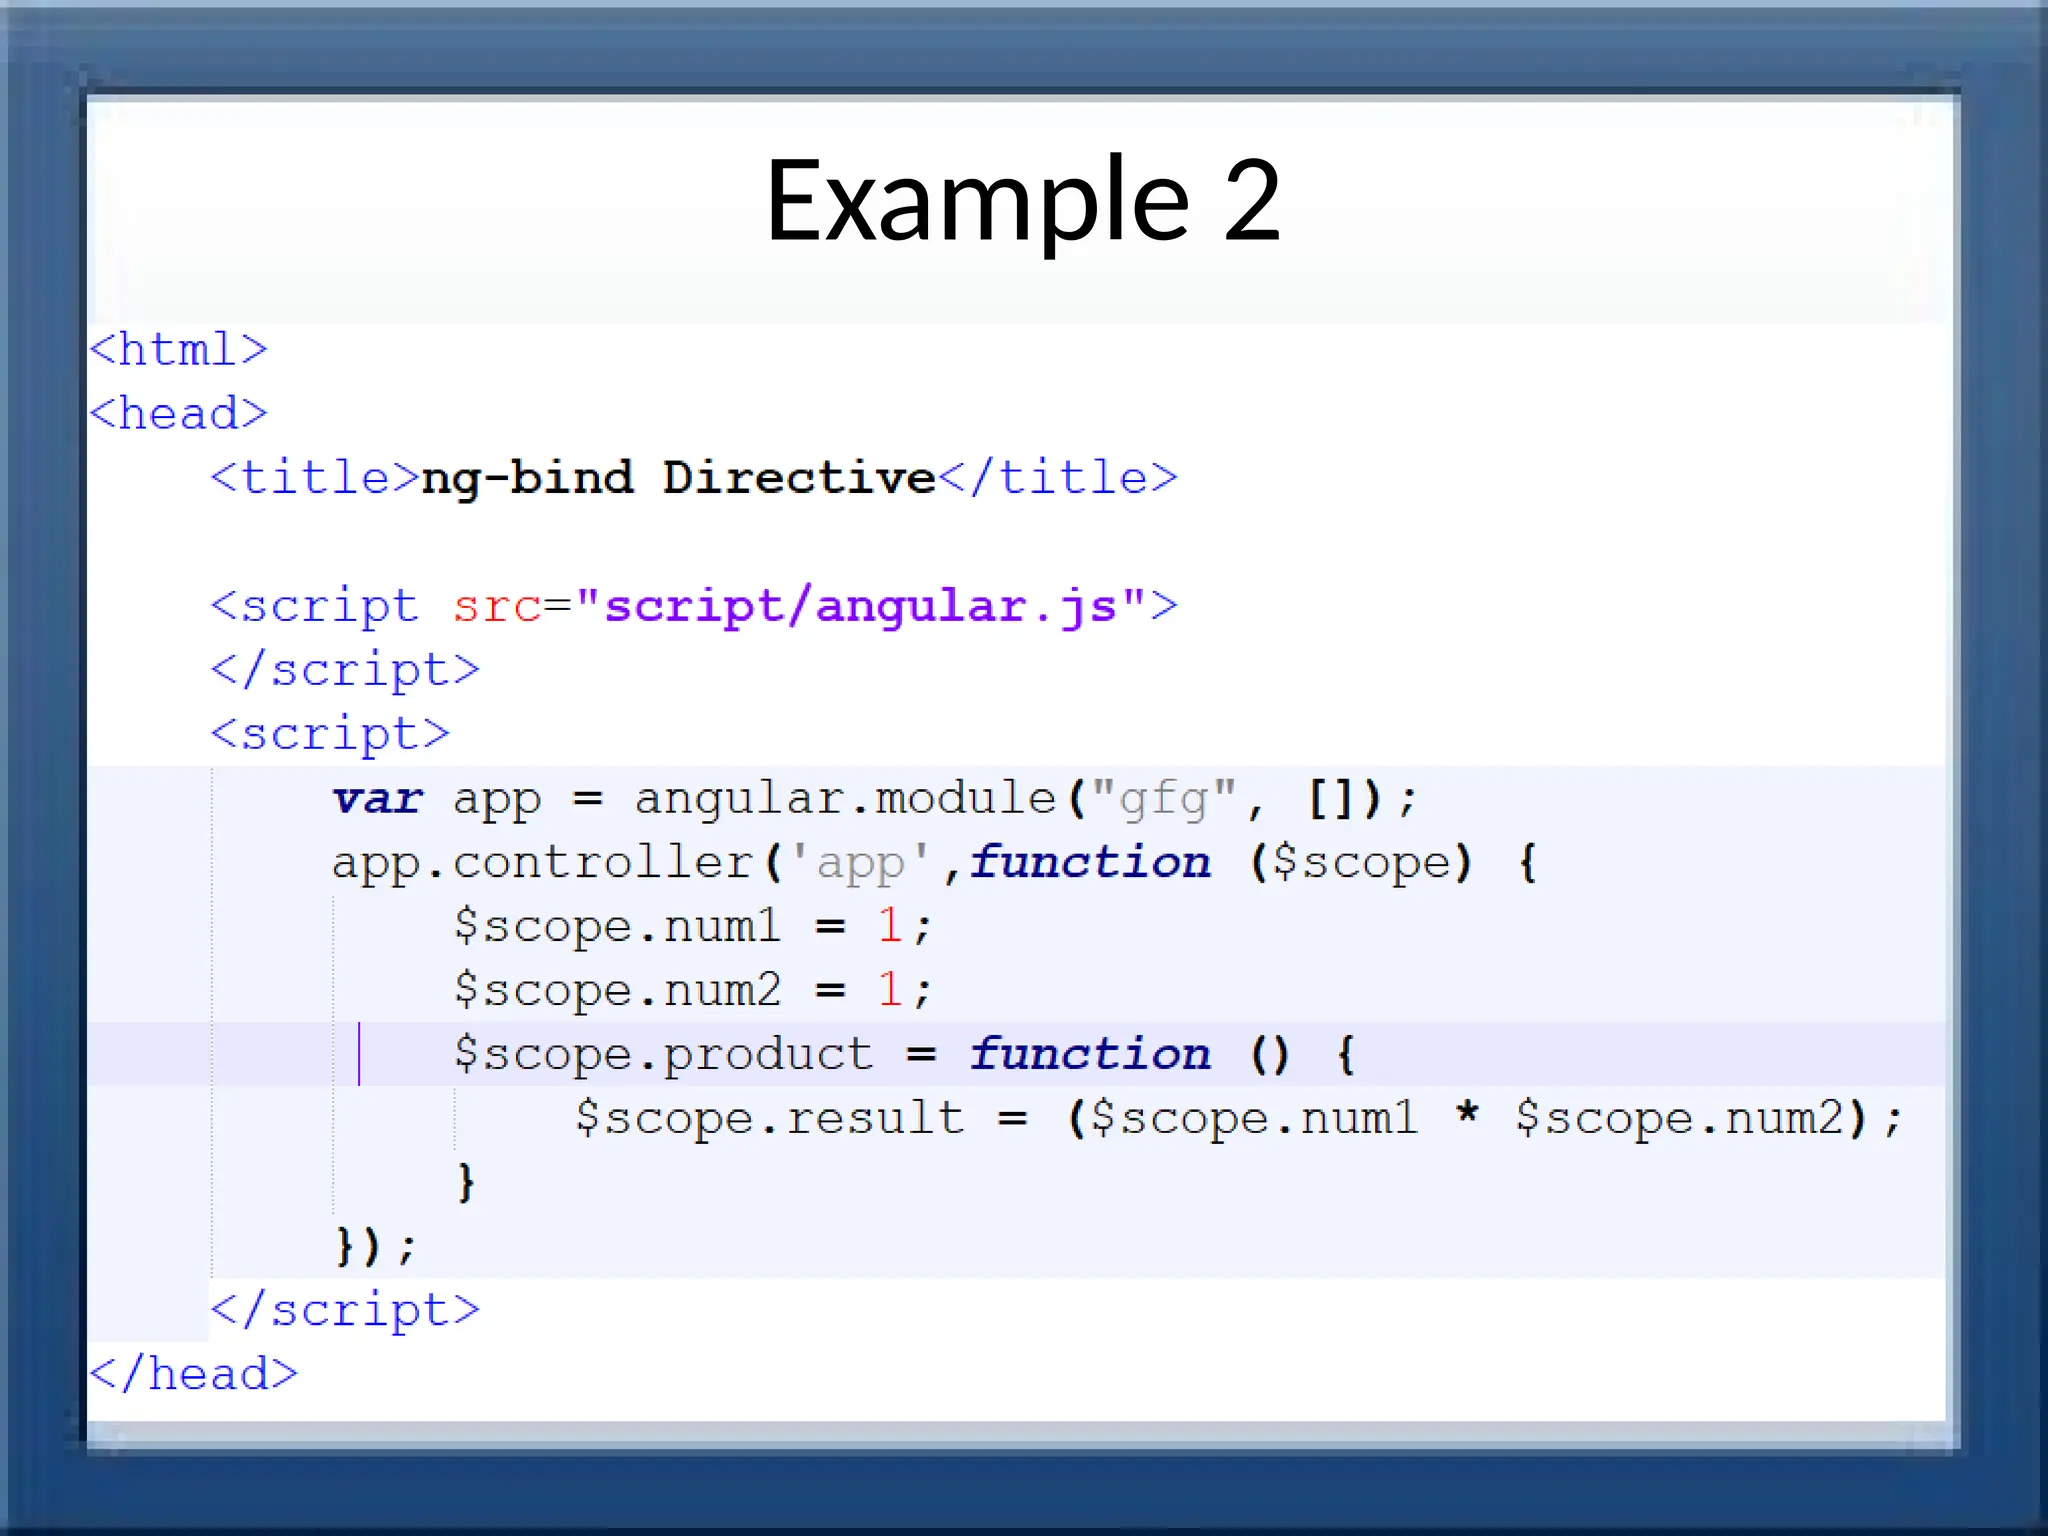Click the closing </head> tag
Screen dimensions: 2048x1536
pyautogui.click(x=194, y=1374)
